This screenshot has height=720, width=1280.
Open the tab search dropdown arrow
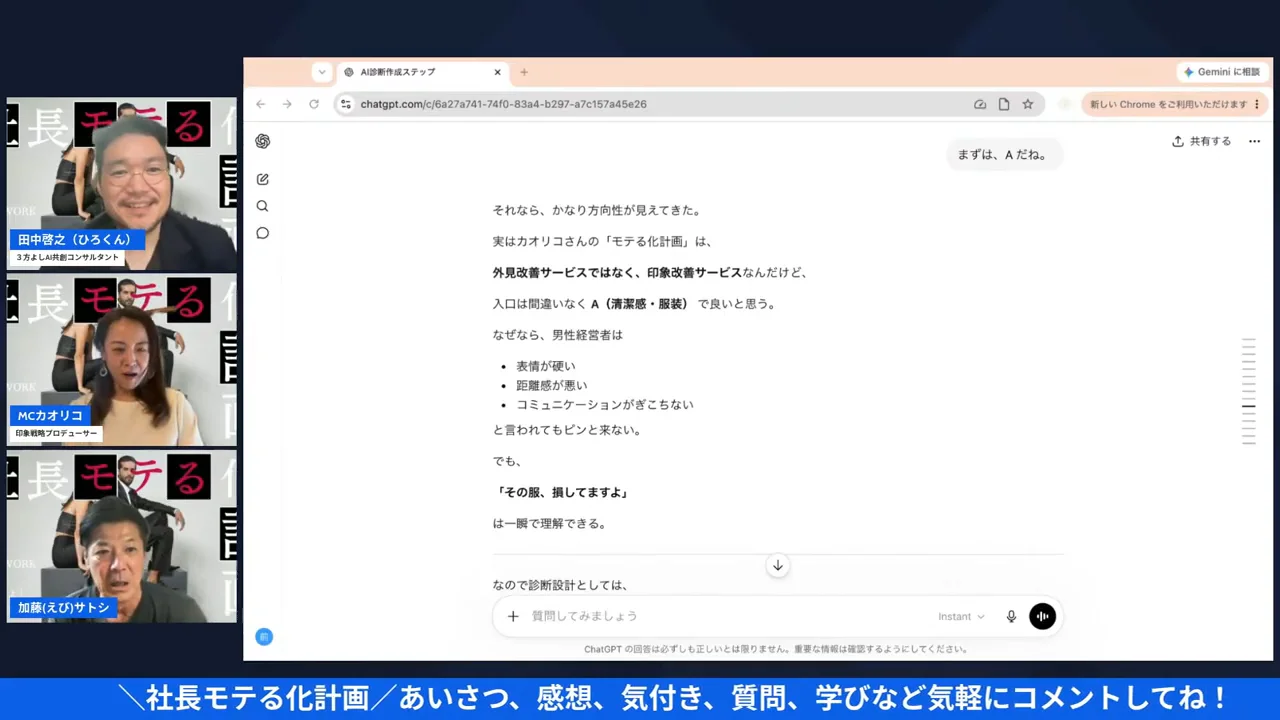click(x=322, y=72)
